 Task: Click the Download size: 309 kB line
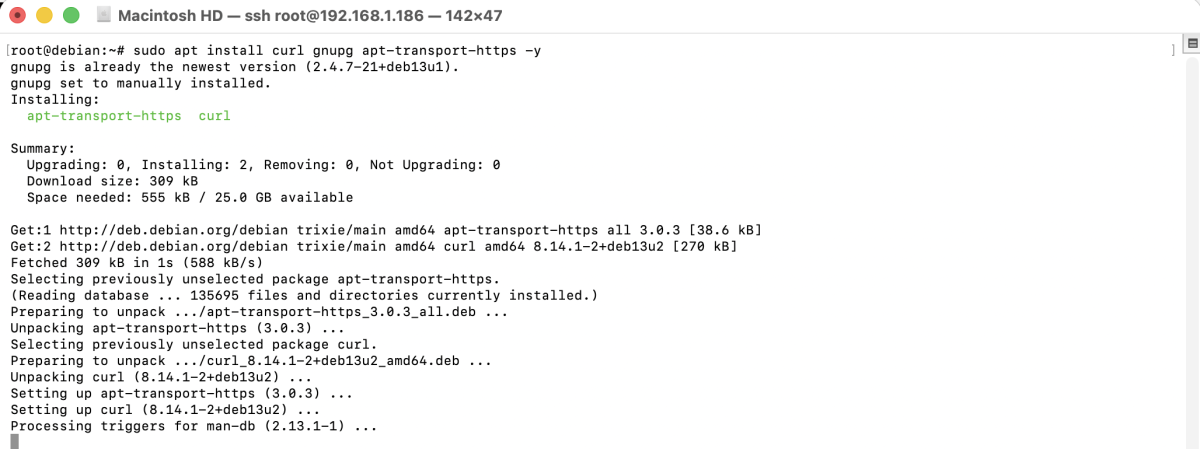click(112, 181)
